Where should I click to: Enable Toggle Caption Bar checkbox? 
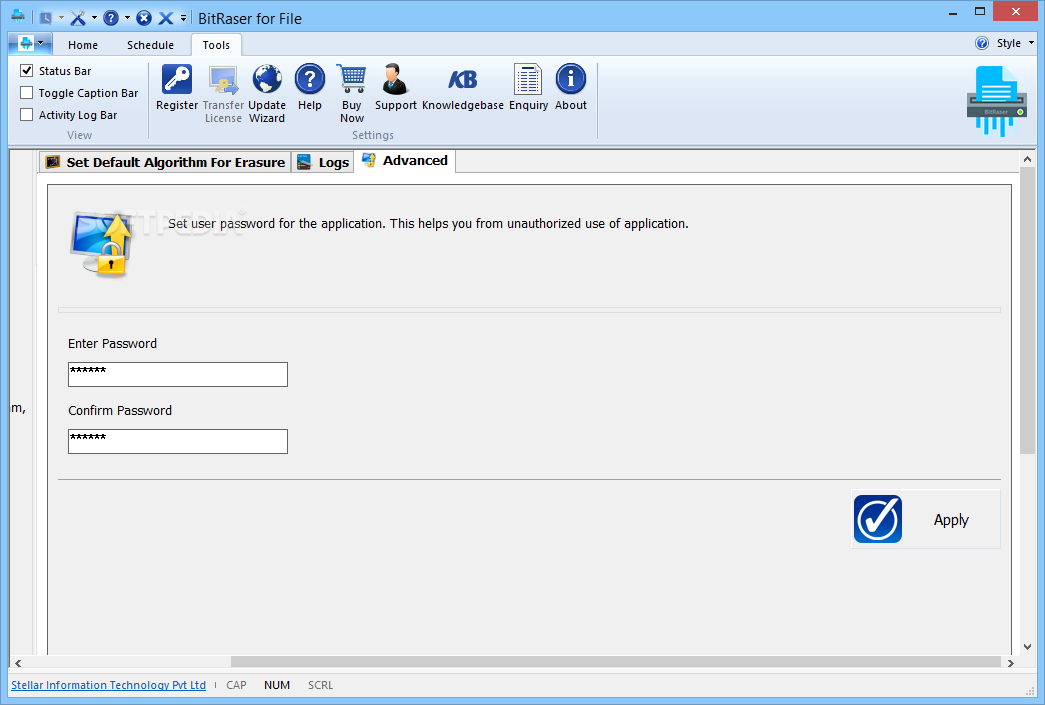pyautogui.click(x=27, y=93)
